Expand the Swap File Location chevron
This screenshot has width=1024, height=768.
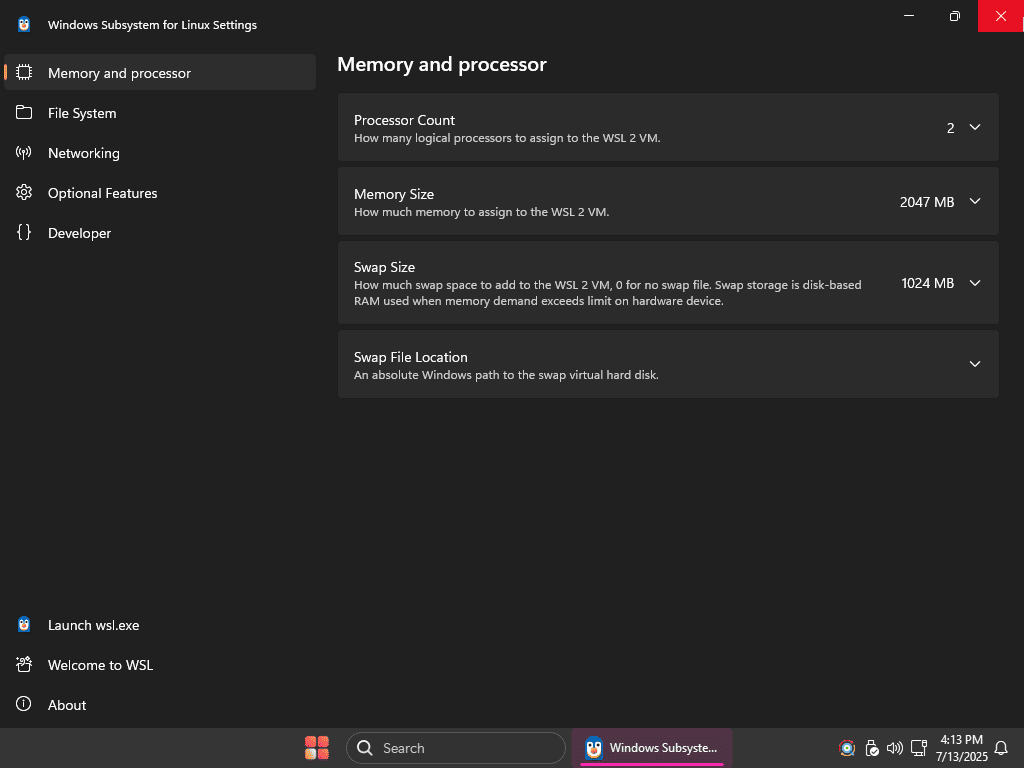pos(975,364)
